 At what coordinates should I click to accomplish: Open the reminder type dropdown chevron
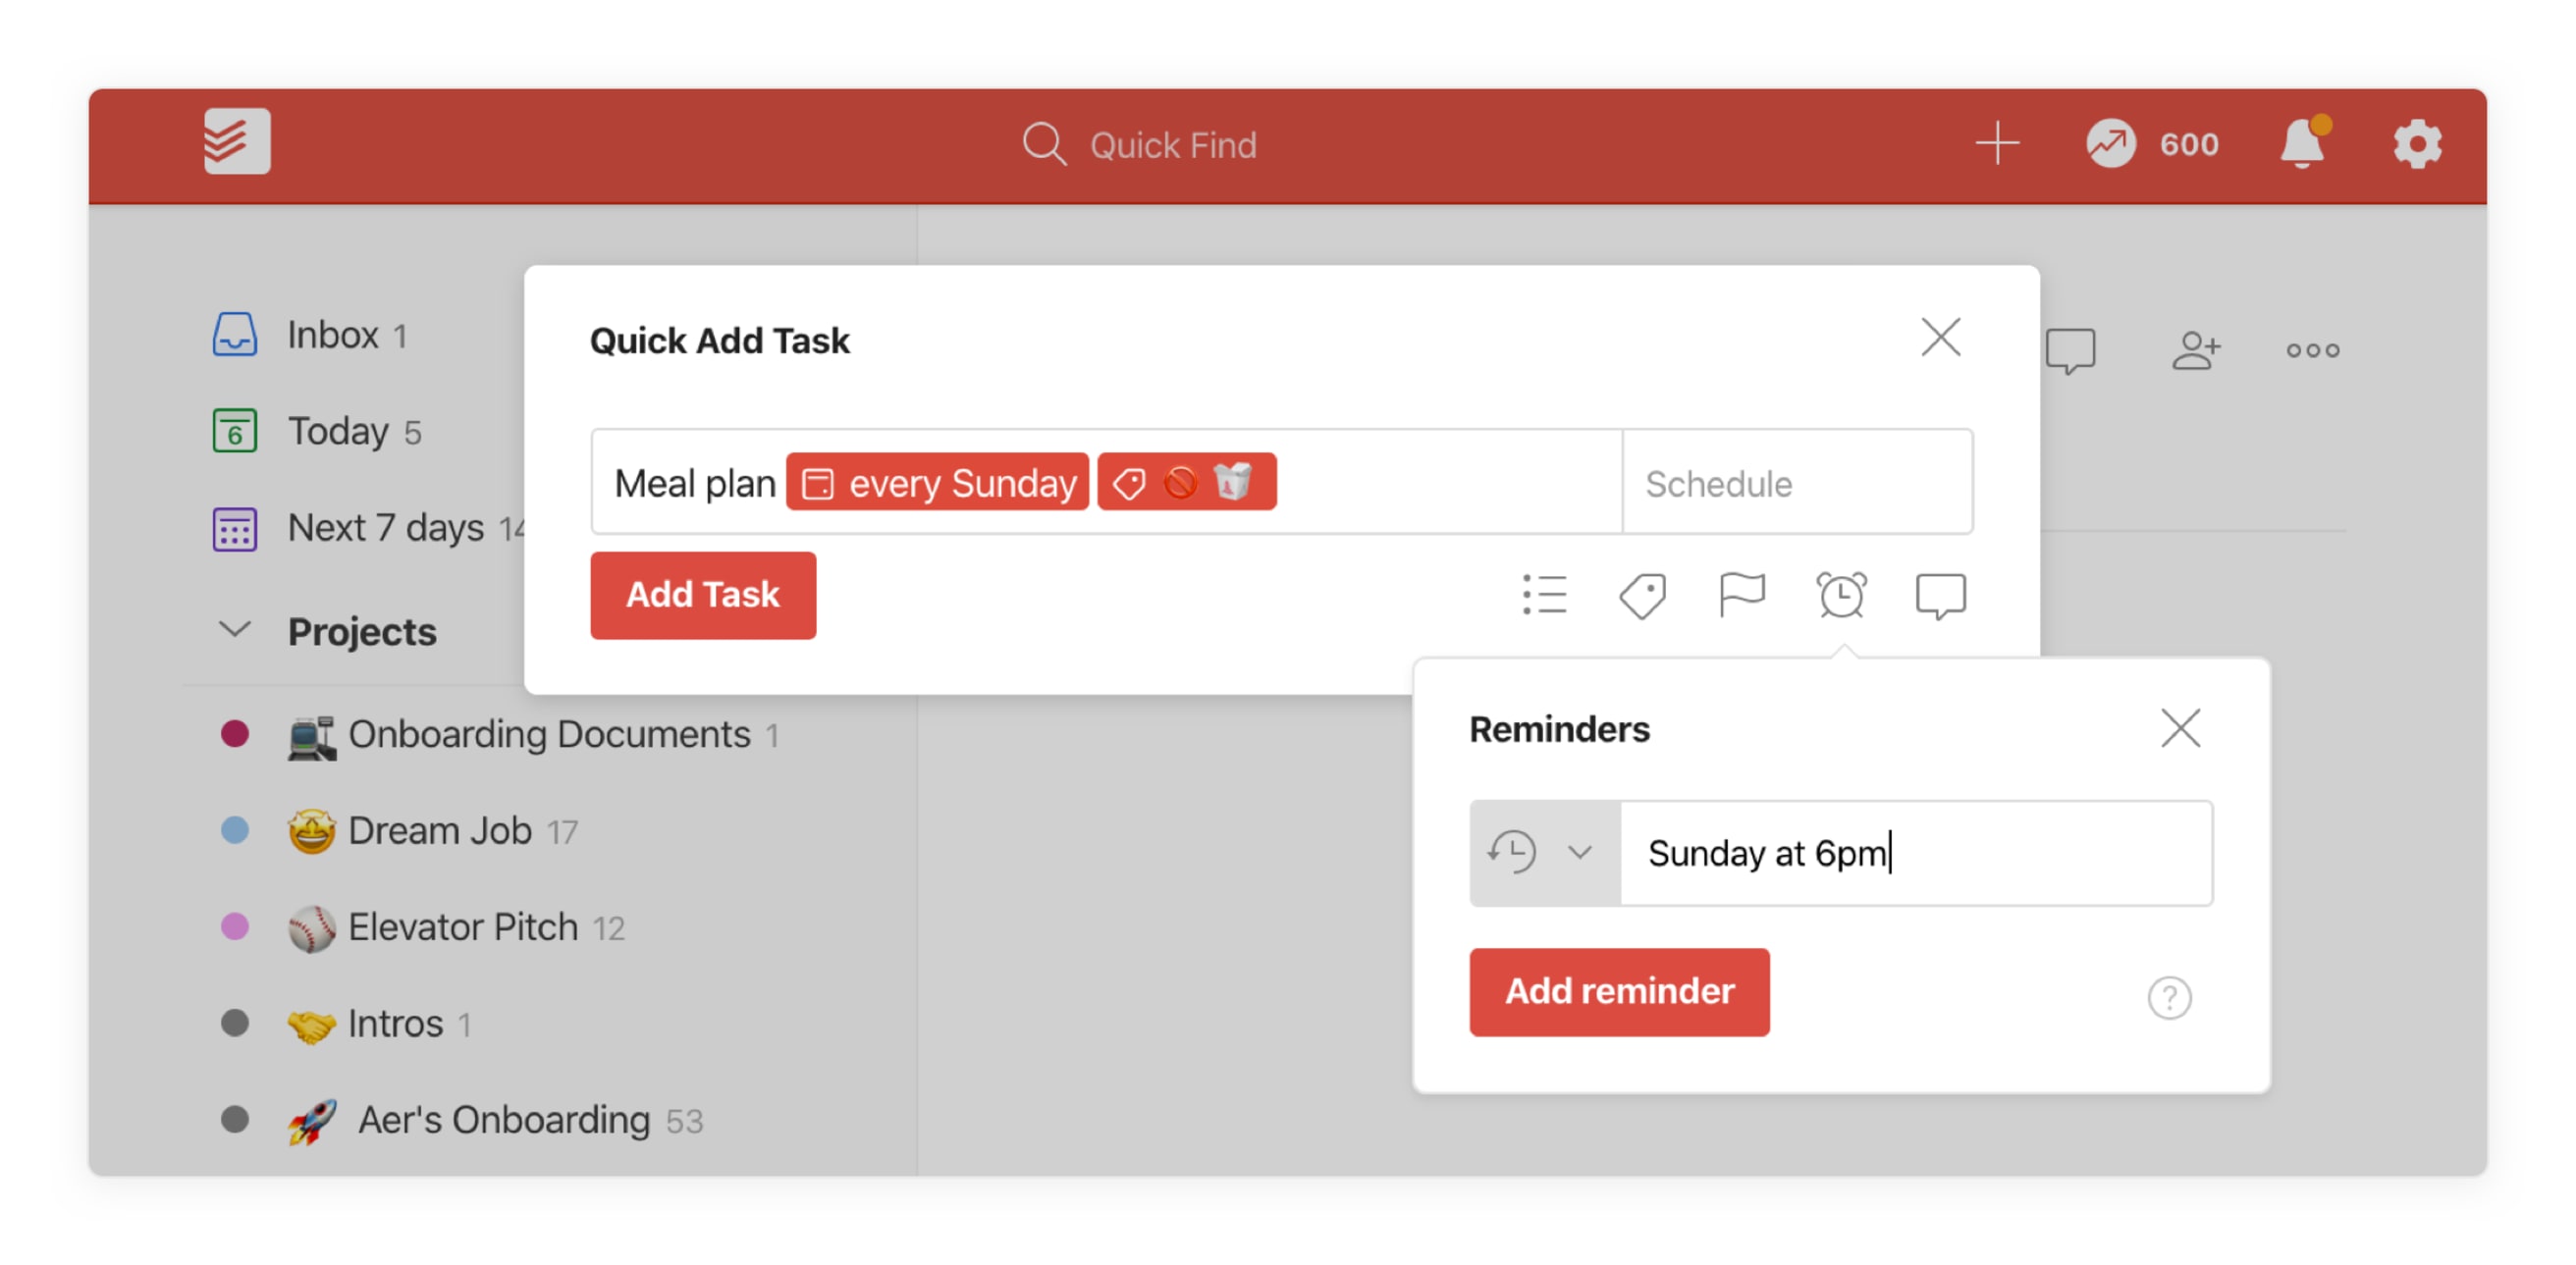pos(1579,853)
